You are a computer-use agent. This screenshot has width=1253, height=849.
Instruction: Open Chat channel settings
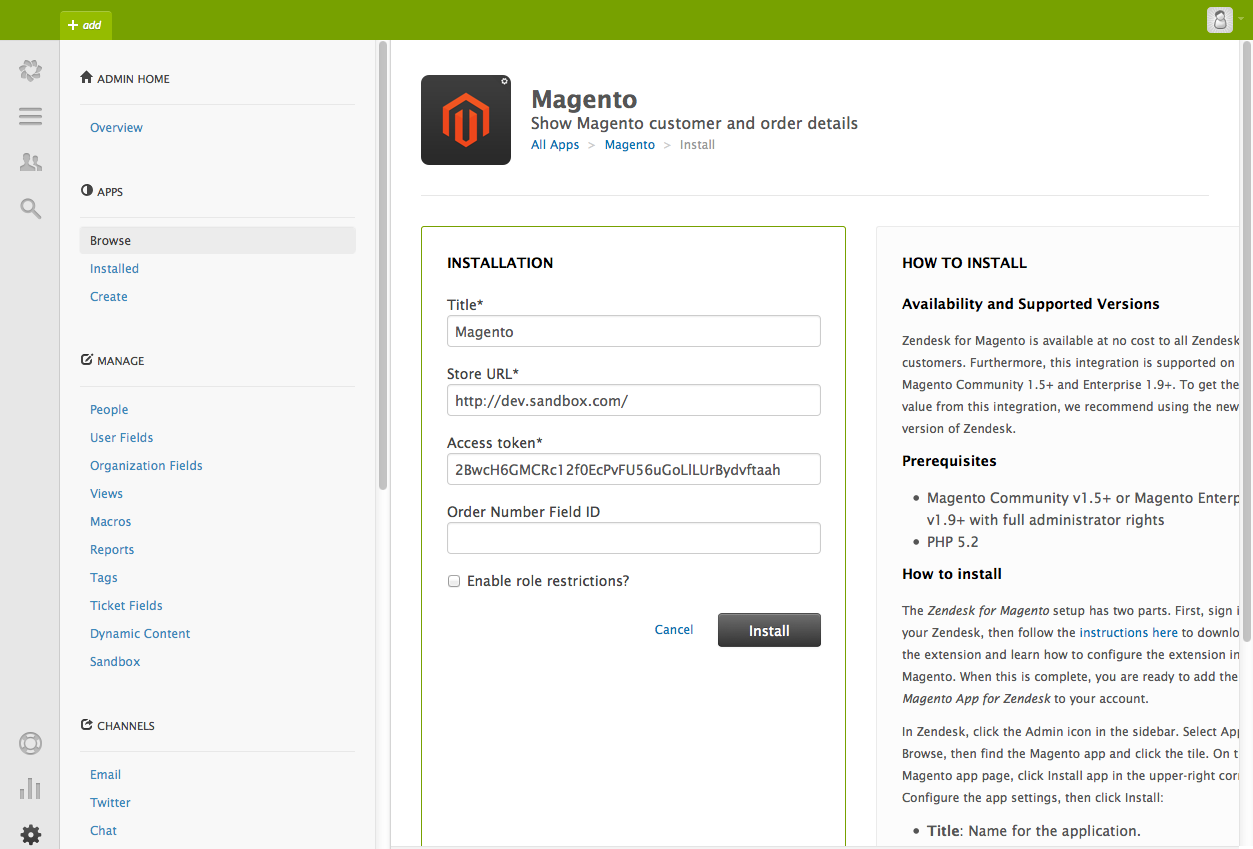tap(103, 831)
